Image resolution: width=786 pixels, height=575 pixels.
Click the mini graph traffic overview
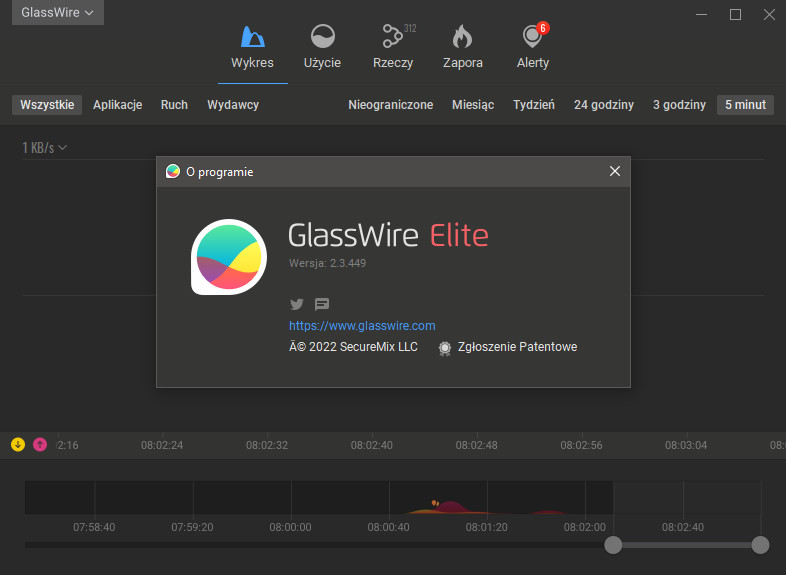point(393,497)
